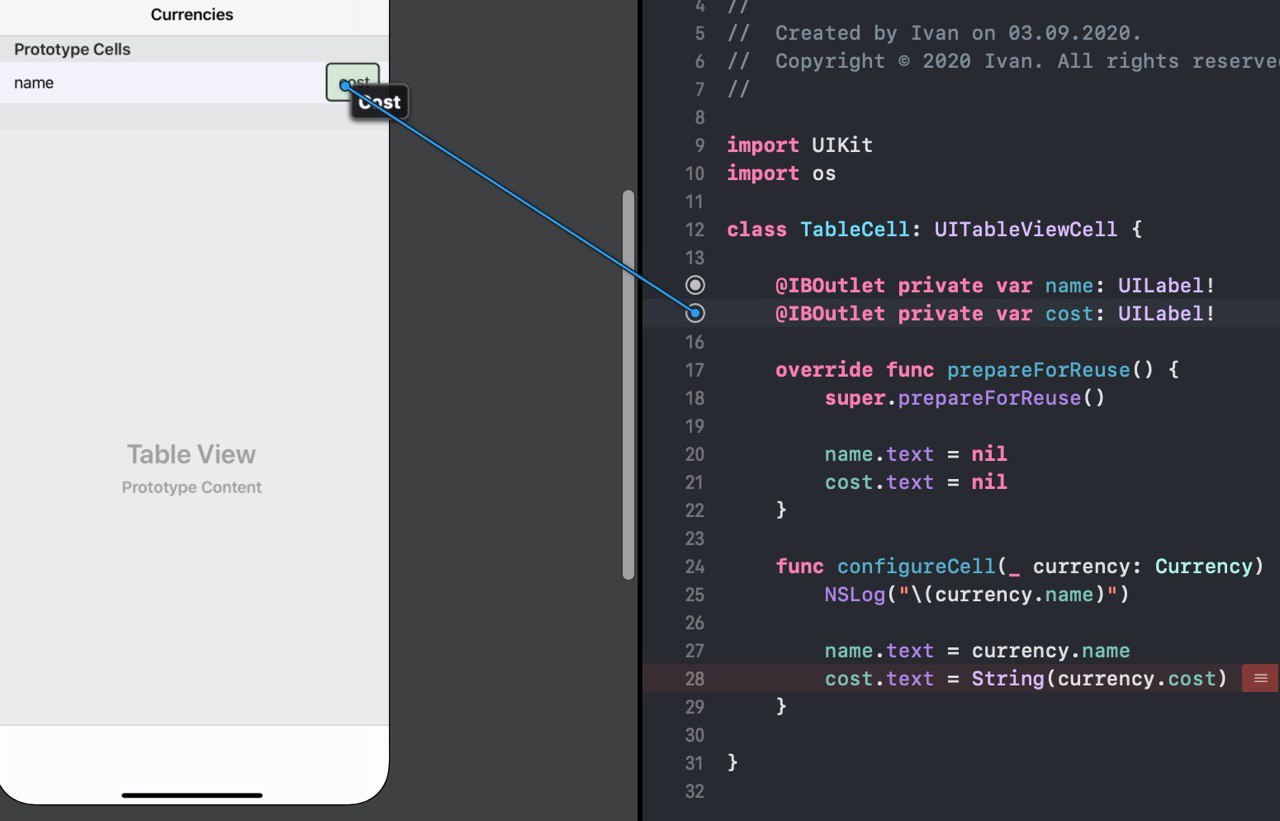Click the outlet connection circle for cost
Image resolution: width=1280 pixels, height=821 pixels.
[695, 313]
